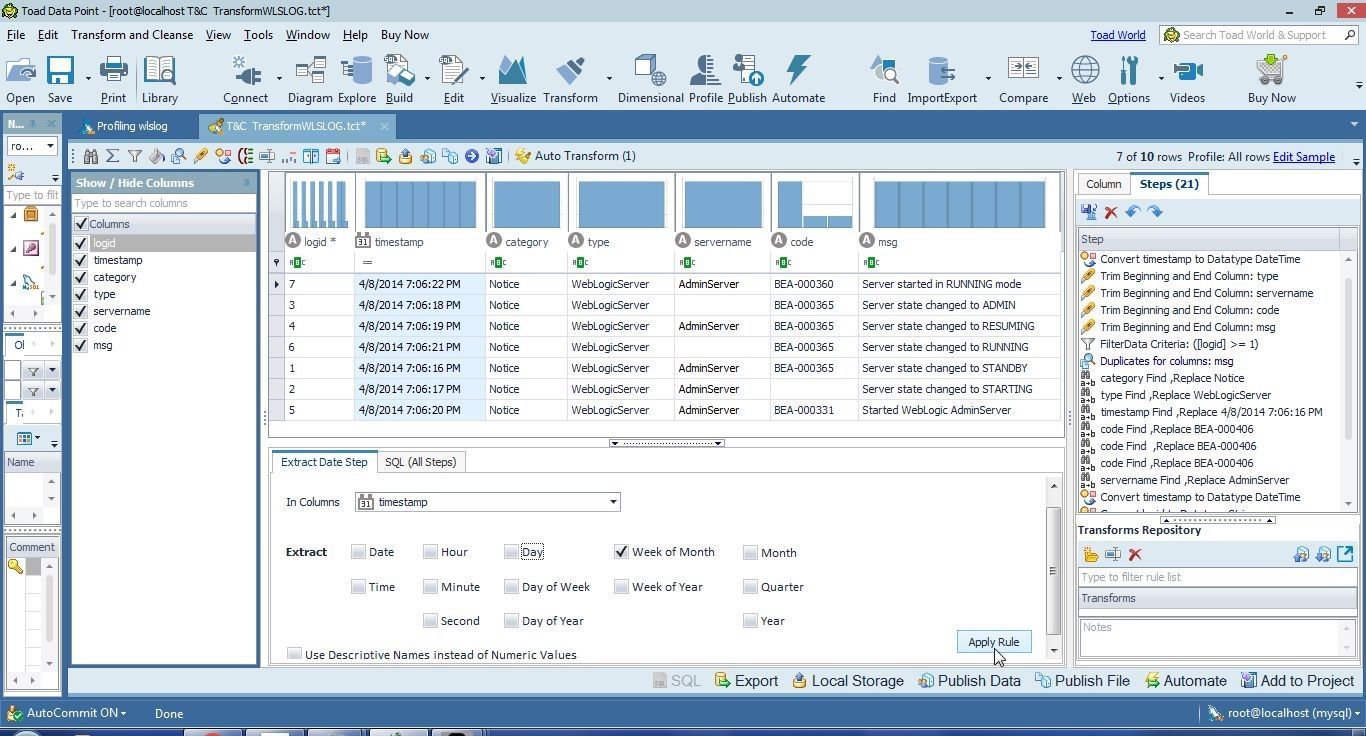
Task: Click the Type to filter rule list field
Action: (x=1216, y=577)
